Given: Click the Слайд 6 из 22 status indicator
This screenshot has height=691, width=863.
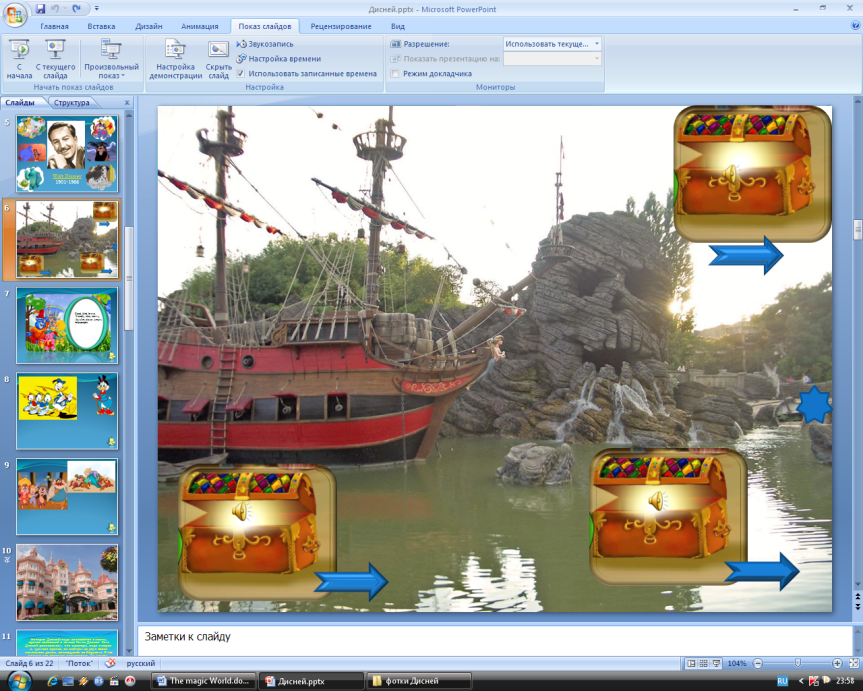Looking at the screenshot, I should 29,663.
